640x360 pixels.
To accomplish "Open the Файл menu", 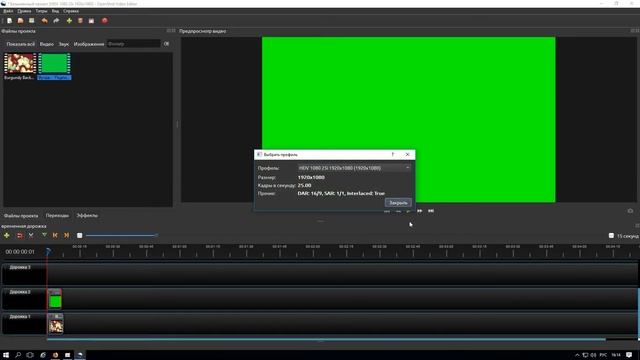I will pyautogui.click(x=8, y=11).
